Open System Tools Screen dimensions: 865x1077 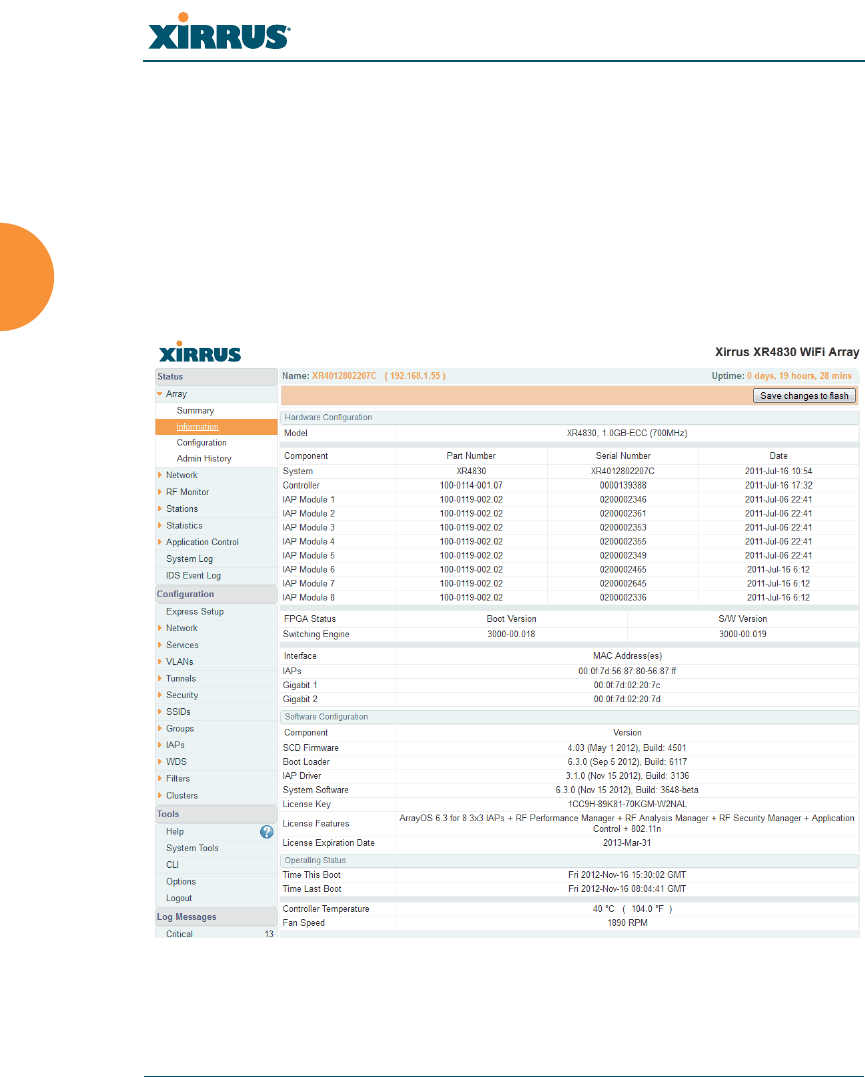tap(192, 848)
